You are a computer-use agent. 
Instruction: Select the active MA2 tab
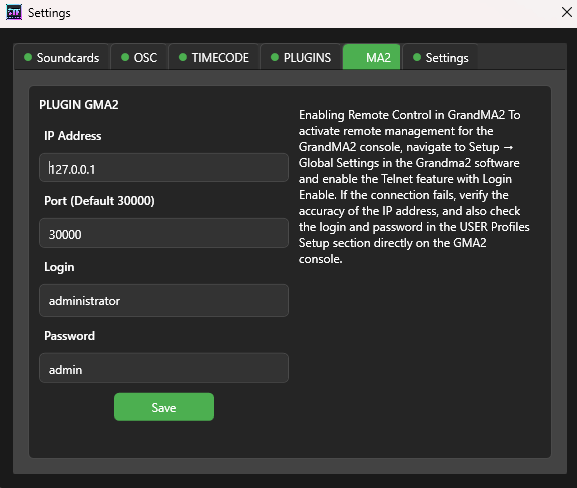coord(371,57)
